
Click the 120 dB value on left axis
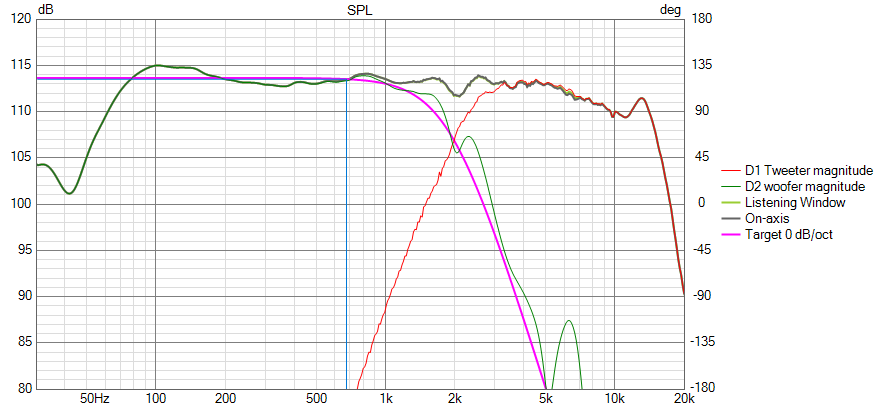[20, 19]
